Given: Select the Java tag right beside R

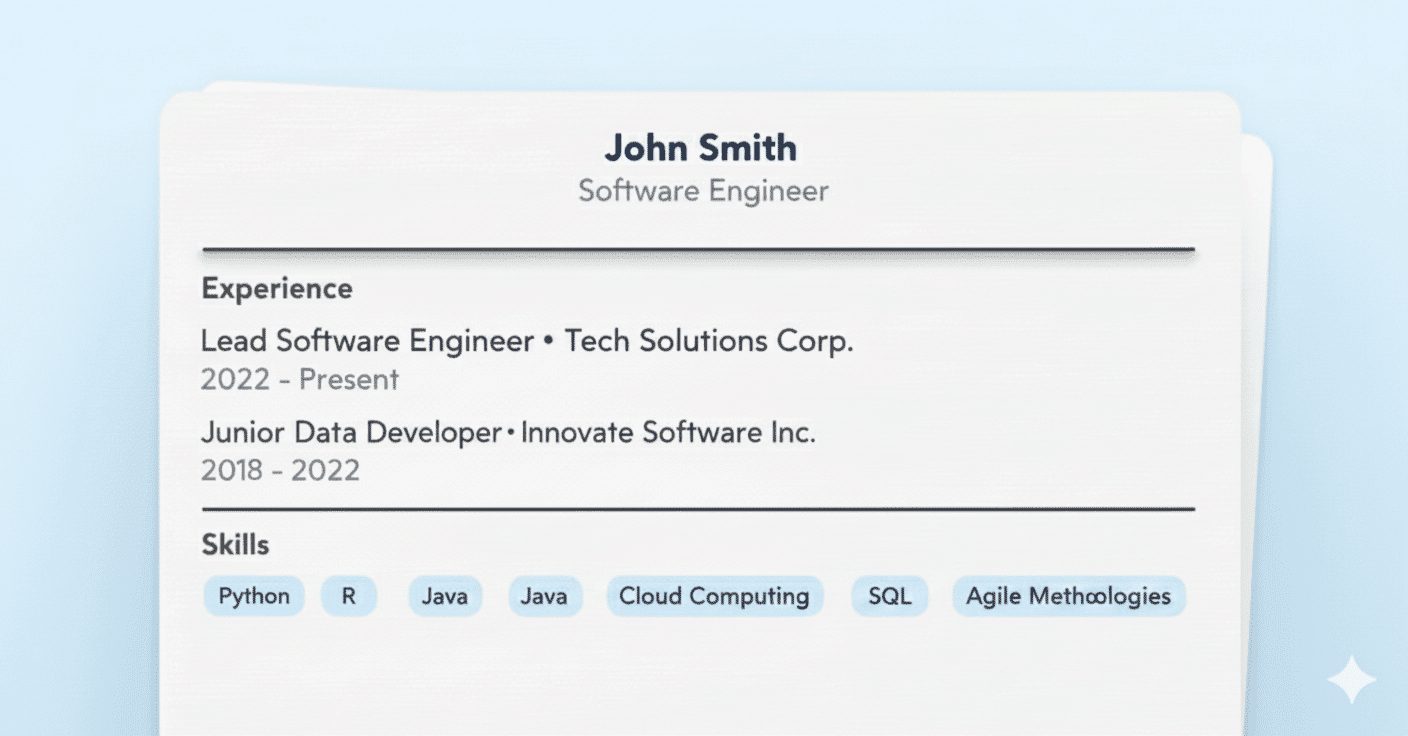Looking at the screenshot, I should [445, 596].
